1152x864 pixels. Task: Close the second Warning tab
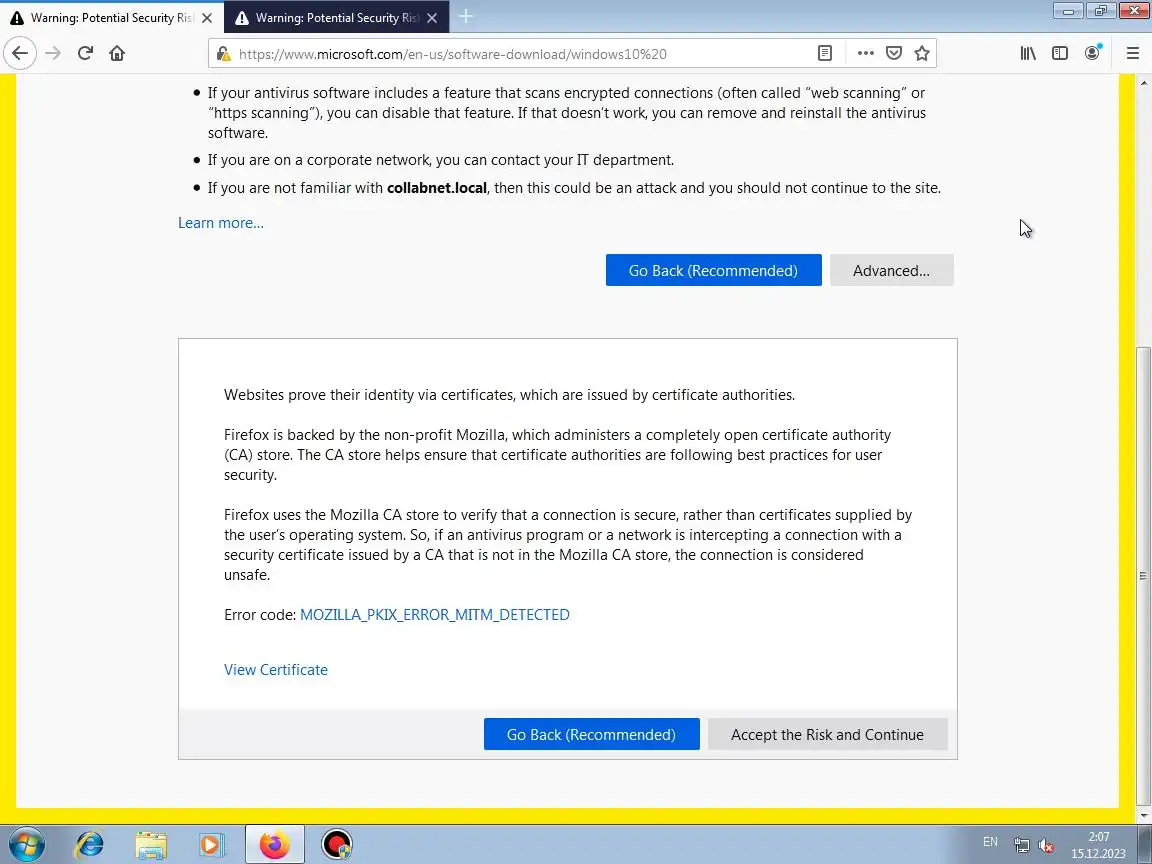click(432, 18)
